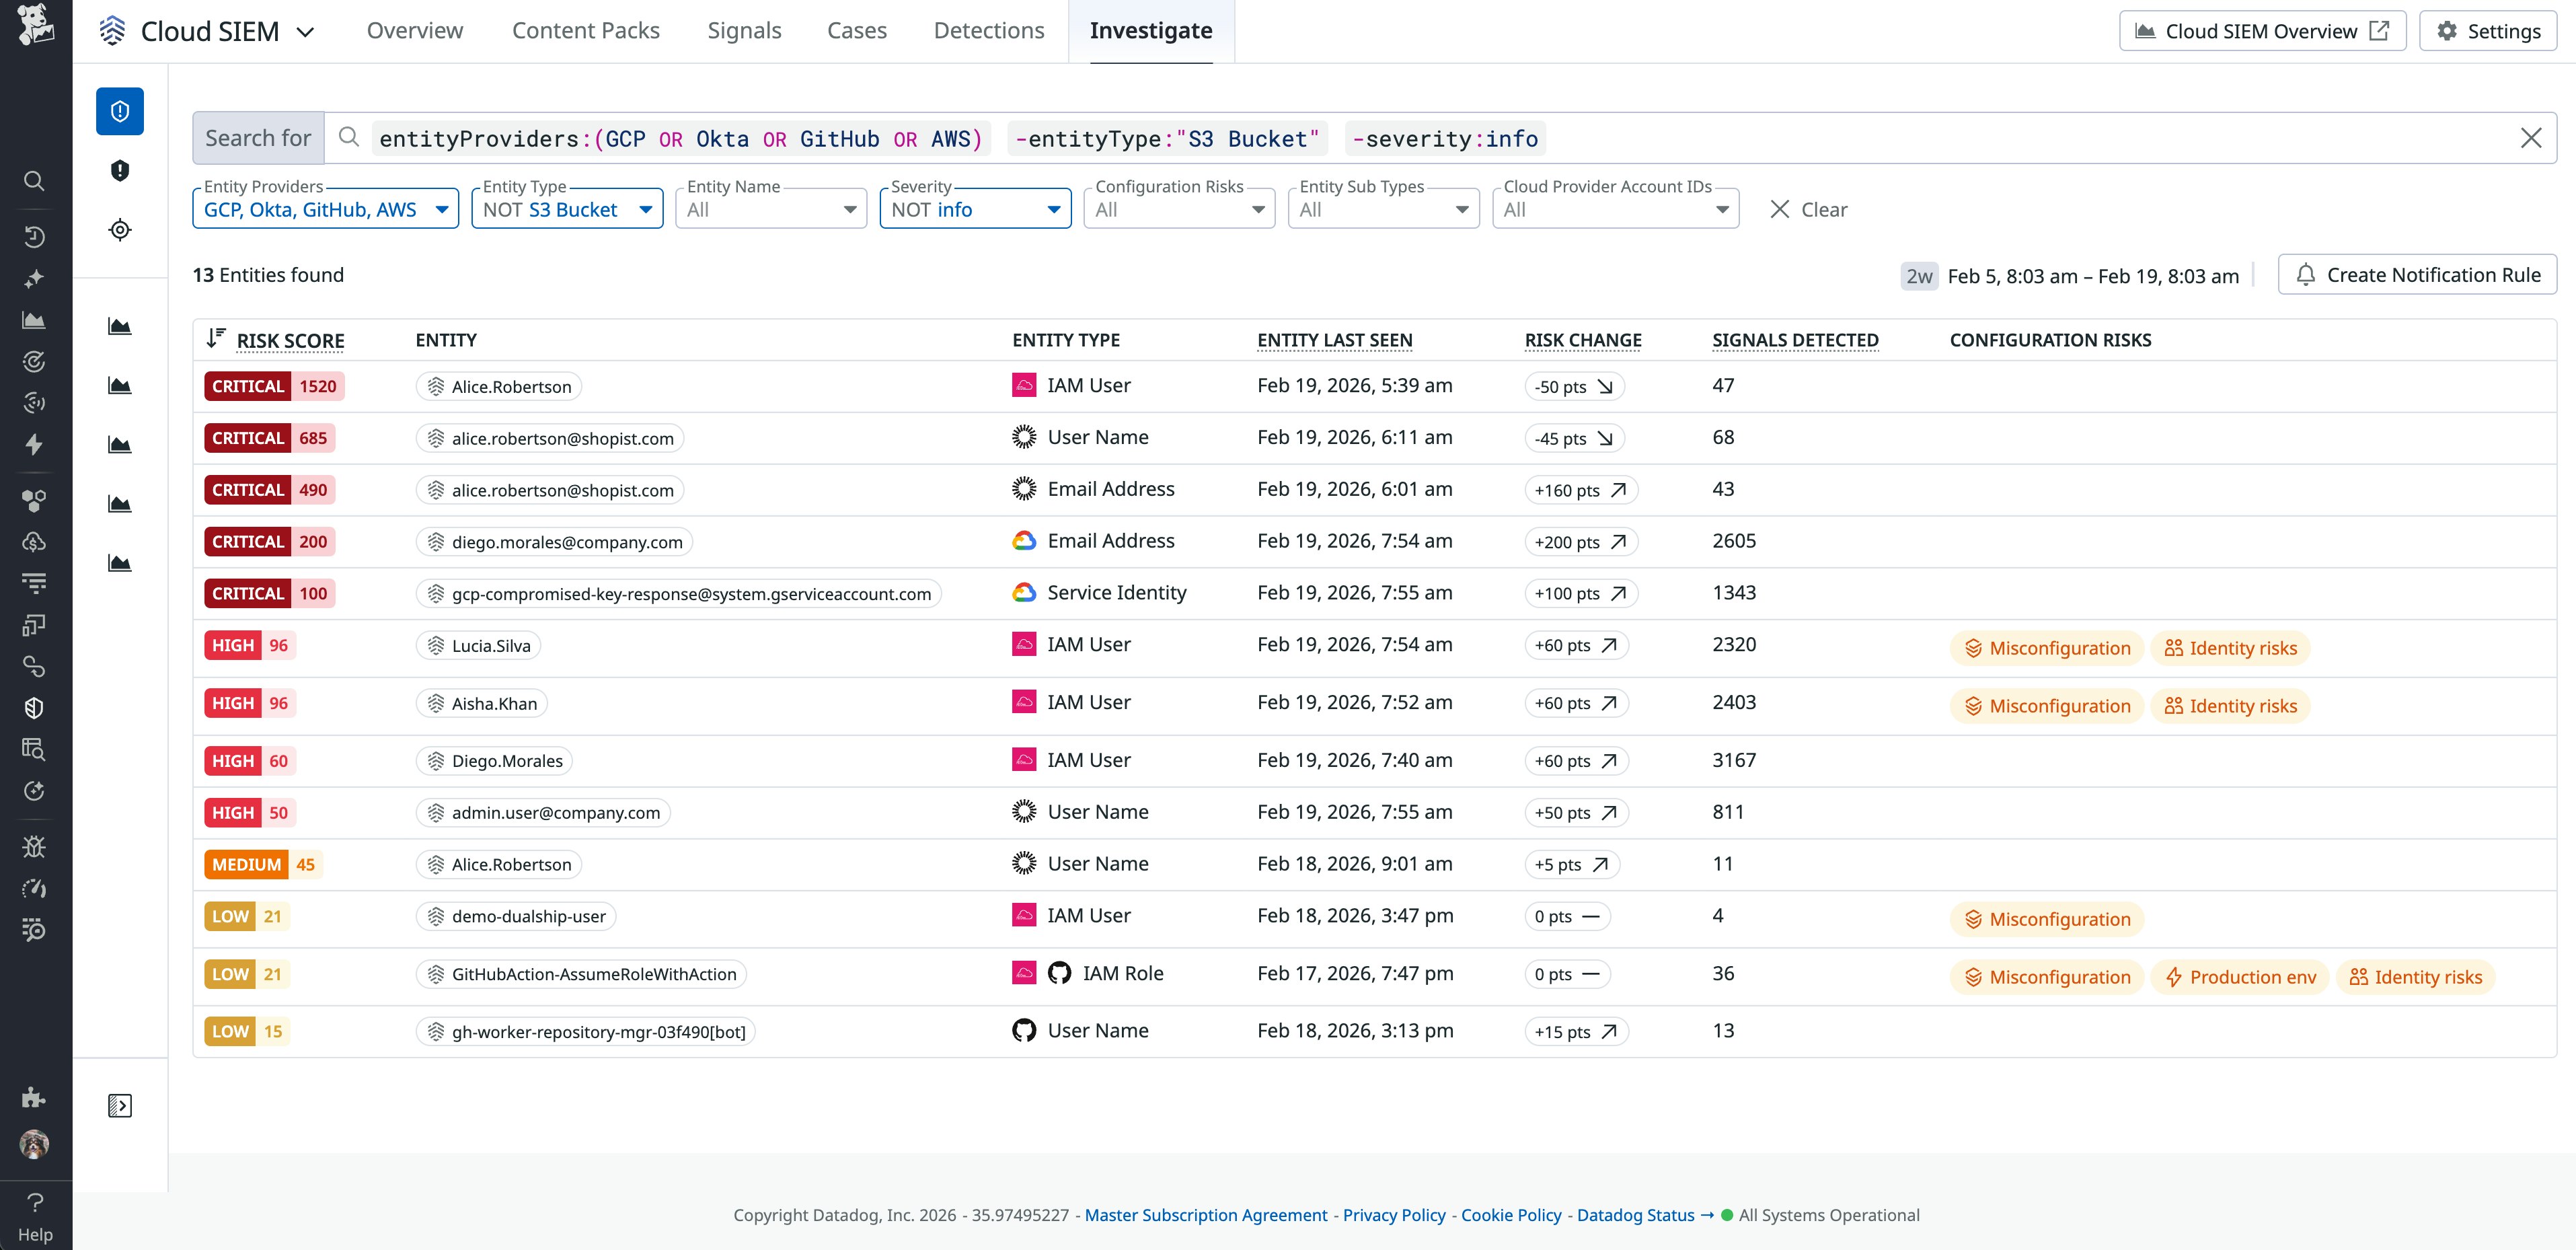
Task: Switch to the Detections tab
Action: click(x=988, y=30)
